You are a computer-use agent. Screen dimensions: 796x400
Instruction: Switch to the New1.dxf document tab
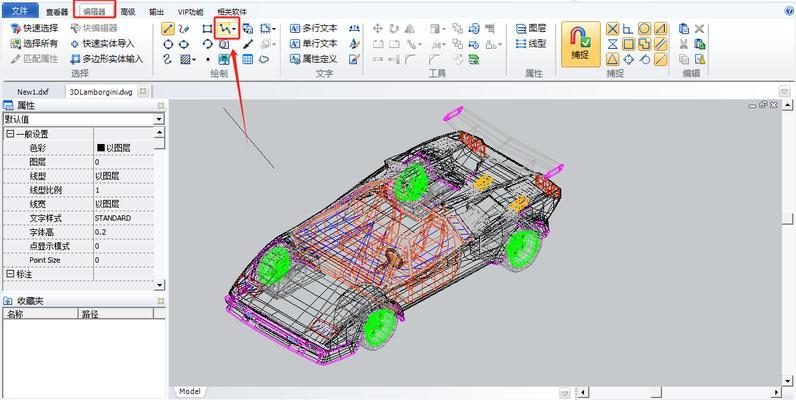pos(33,92)
